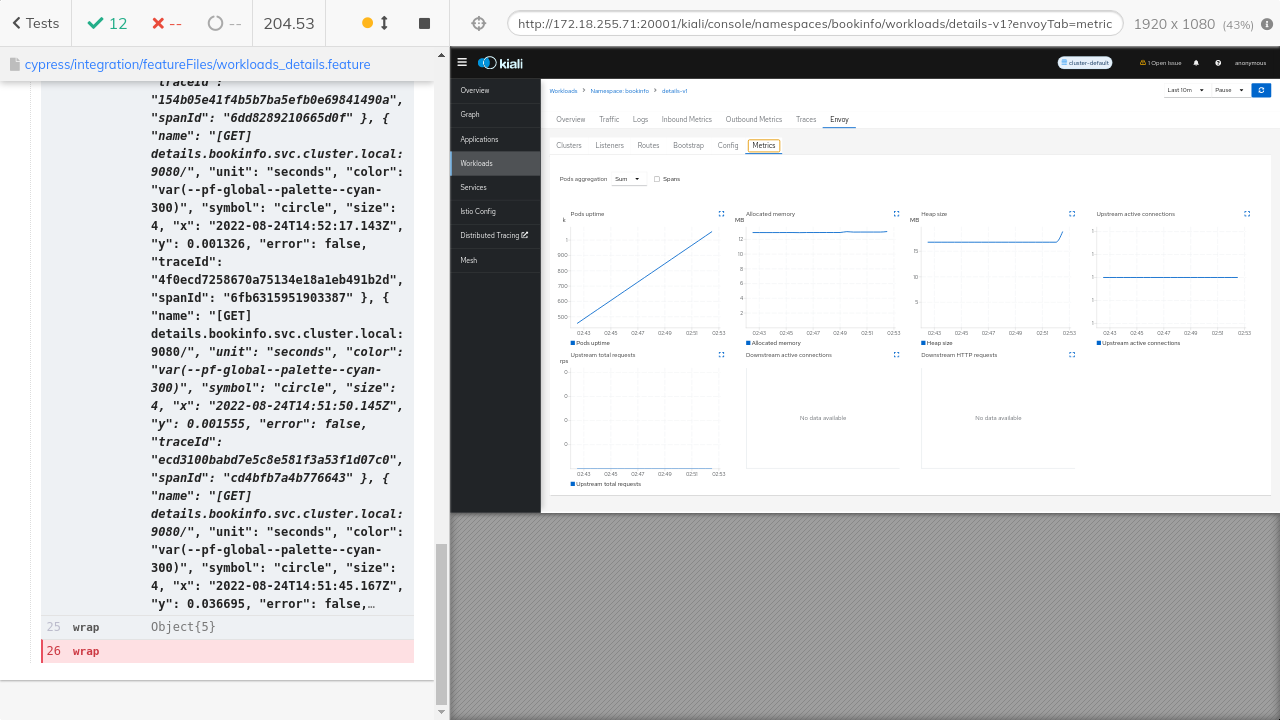Screen dimensions: 1280x720
Task: Open the Pods aggregation Sum dropdown
Action: [x=629, y=179]
